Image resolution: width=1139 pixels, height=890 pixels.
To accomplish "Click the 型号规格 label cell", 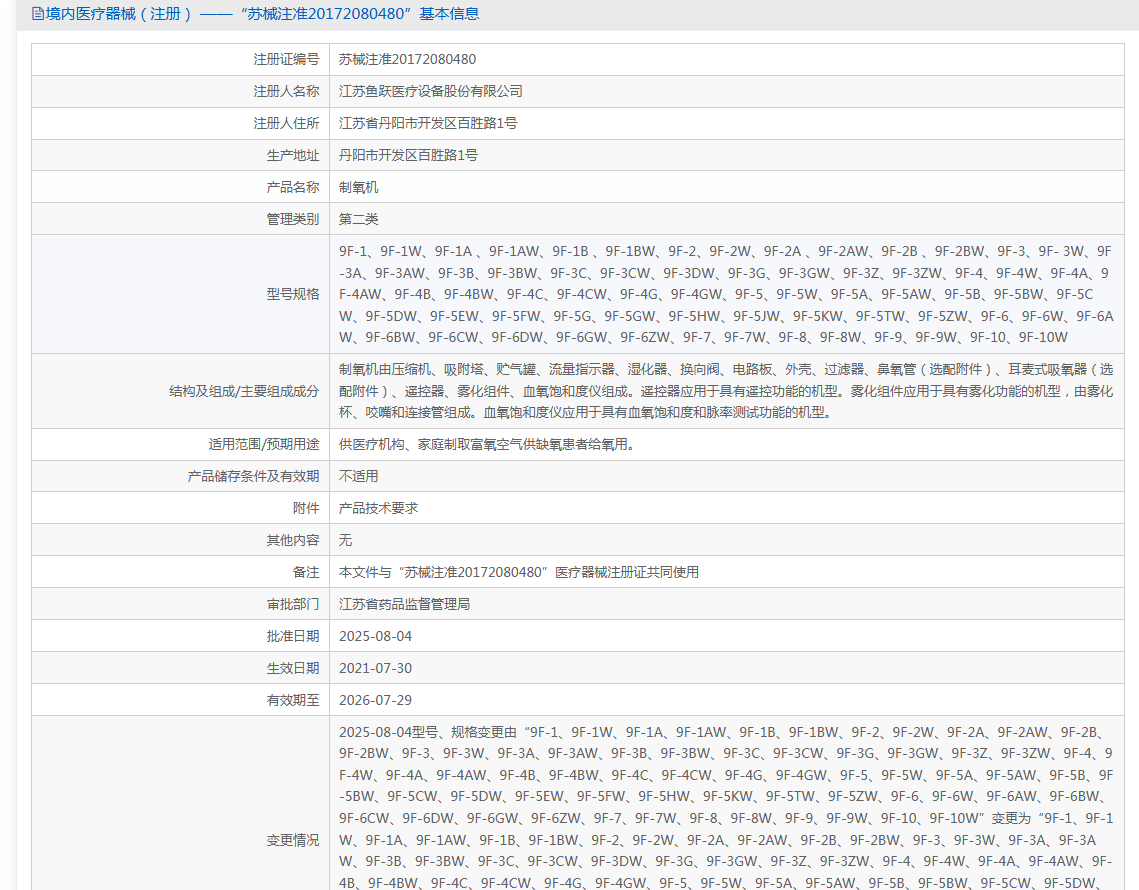I will (x=180, y=294).
